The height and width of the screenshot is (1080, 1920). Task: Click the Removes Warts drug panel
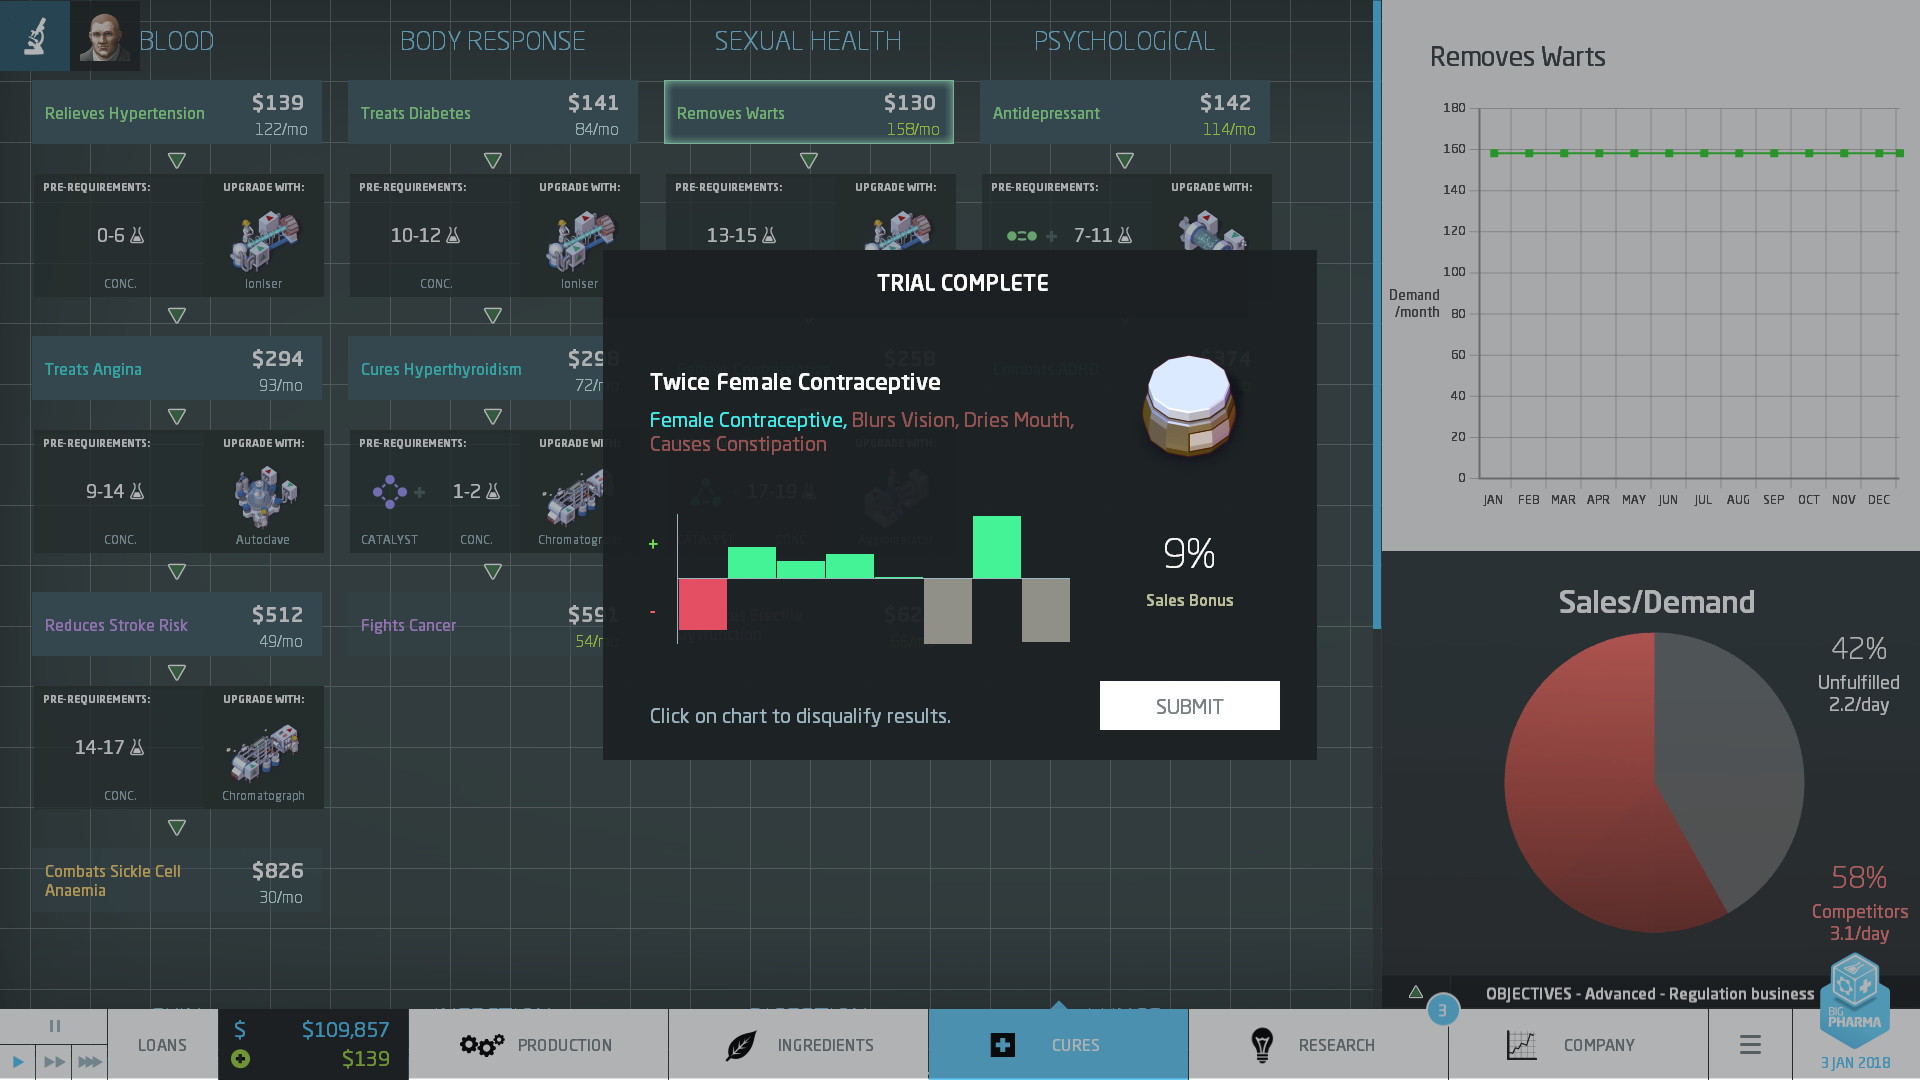[x=806, y=111]
